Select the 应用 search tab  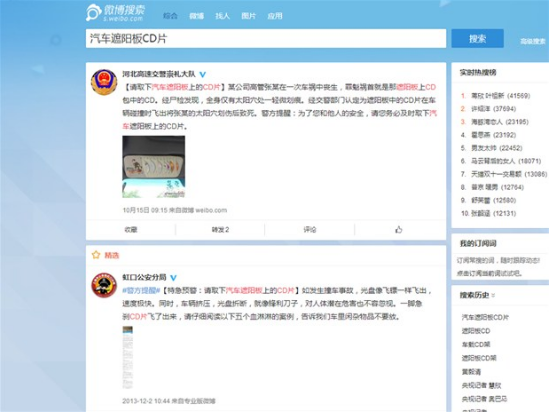(x=275, y=16)
